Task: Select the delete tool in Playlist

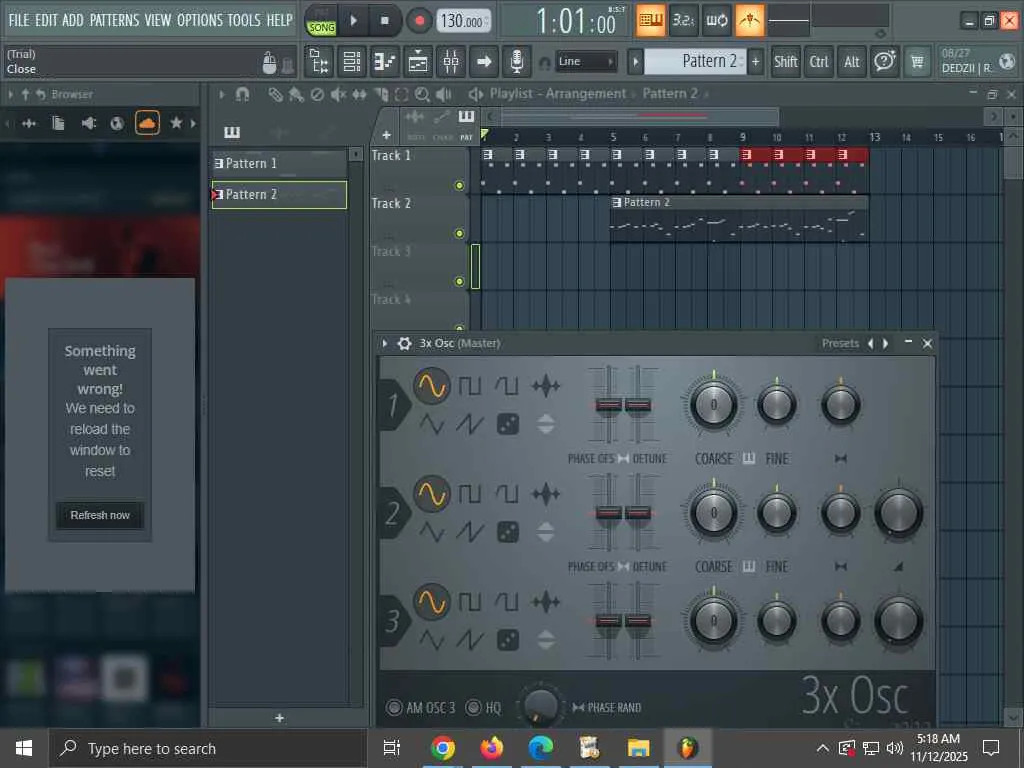Action: pyautogui.click(x=317, y=95)
